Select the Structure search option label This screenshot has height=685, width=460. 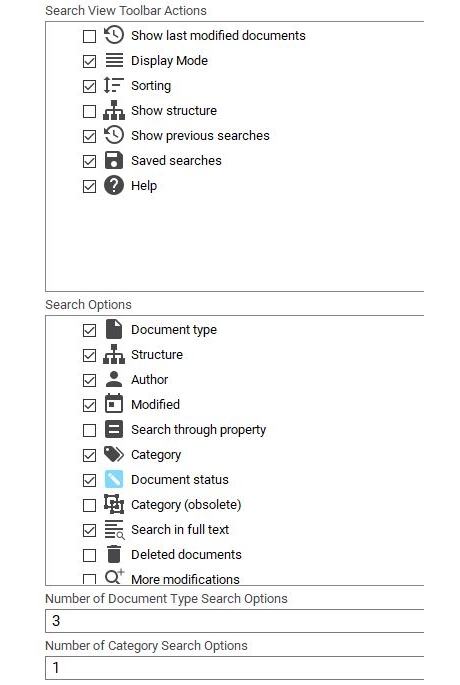coord(157,354)
